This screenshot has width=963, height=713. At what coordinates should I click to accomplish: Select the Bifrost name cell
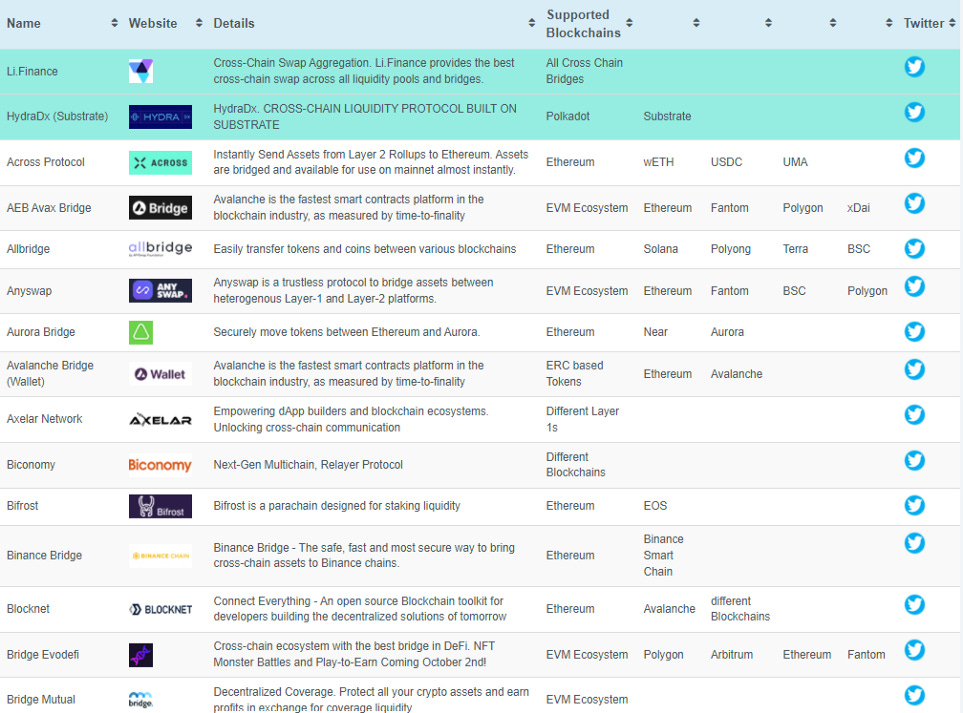22,505
